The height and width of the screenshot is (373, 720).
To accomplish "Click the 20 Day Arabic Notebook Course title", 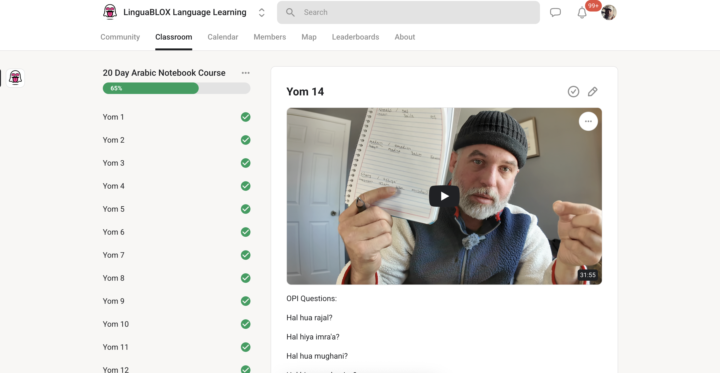I will [x=164, y=73].
